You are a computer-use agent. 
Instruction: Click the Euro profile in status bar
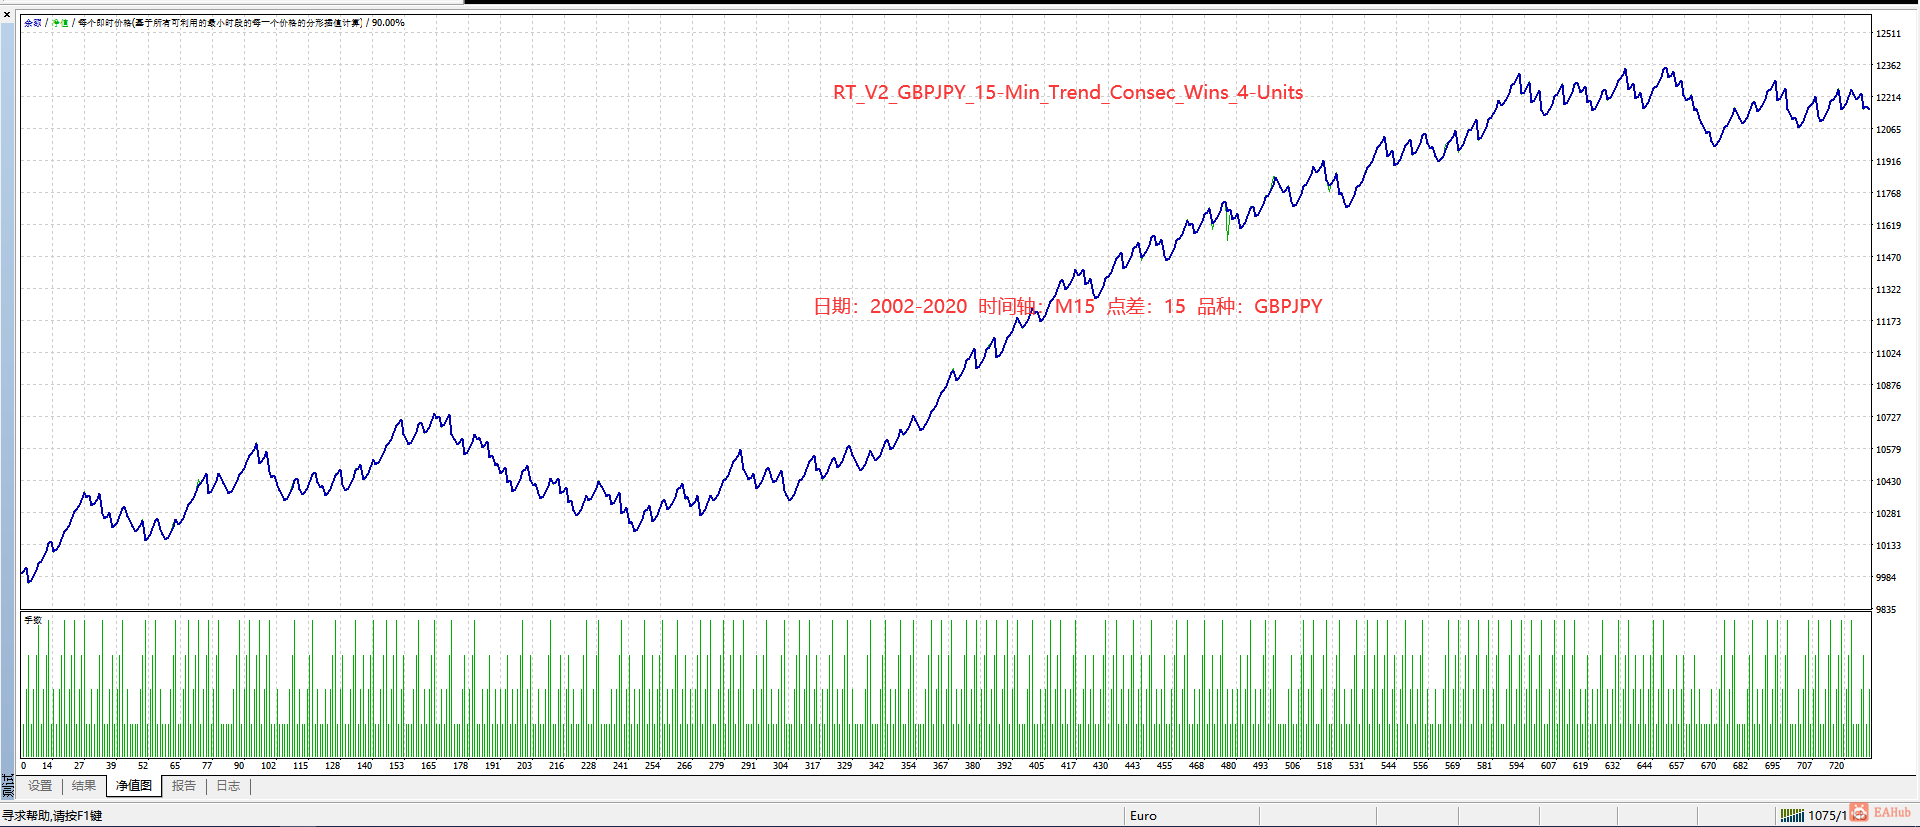click(1143, 816)
